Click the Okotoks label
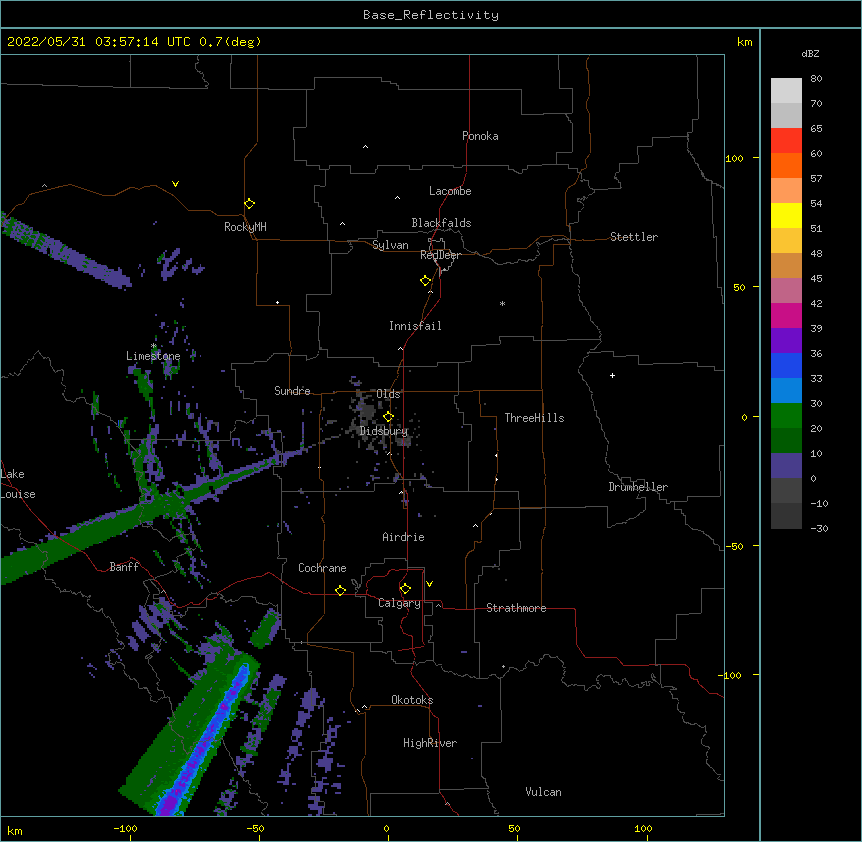The width and height of the screenshot is (862, 842). click(412, 700)
